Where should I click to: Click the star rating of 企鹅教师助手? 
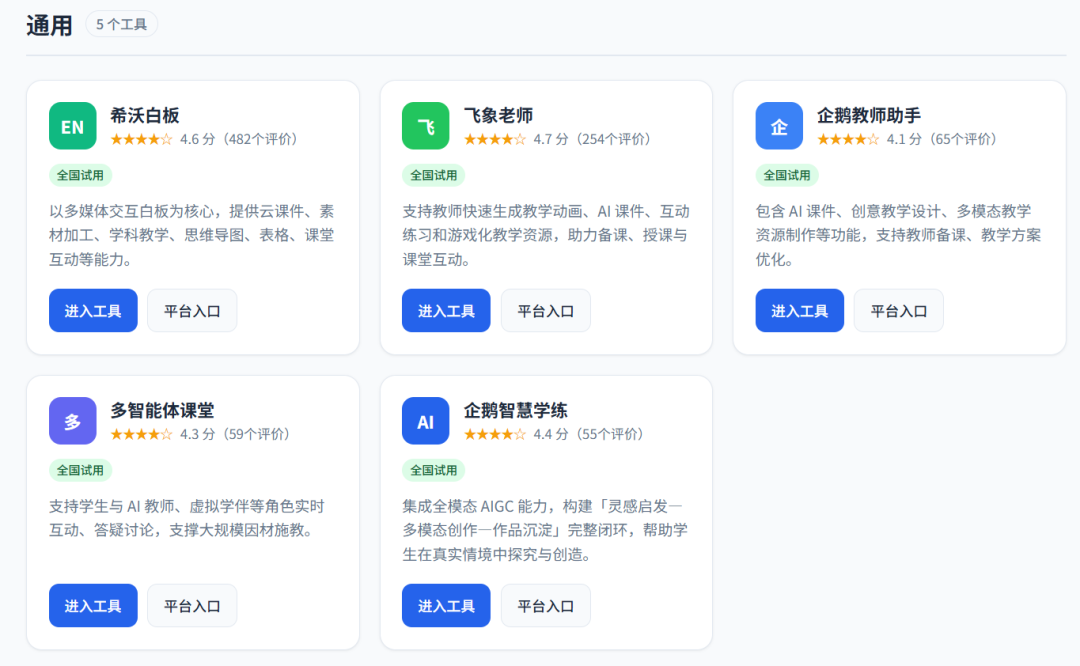tap(848, 140)
